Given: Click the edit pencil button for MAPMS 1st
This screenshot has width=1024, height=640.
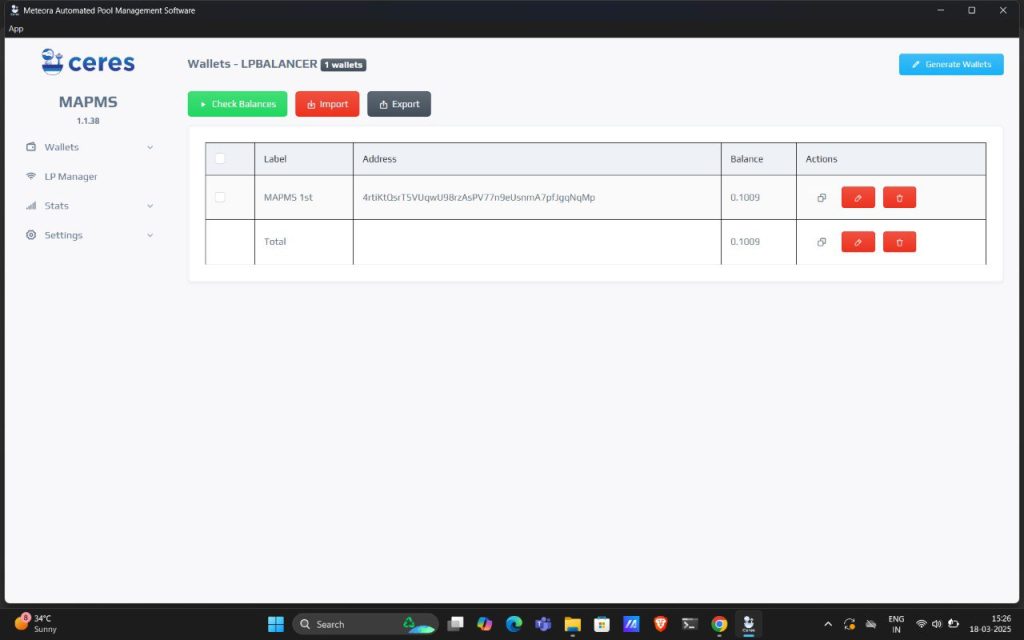Looking at the screenshot, I should tap(858, 197).
